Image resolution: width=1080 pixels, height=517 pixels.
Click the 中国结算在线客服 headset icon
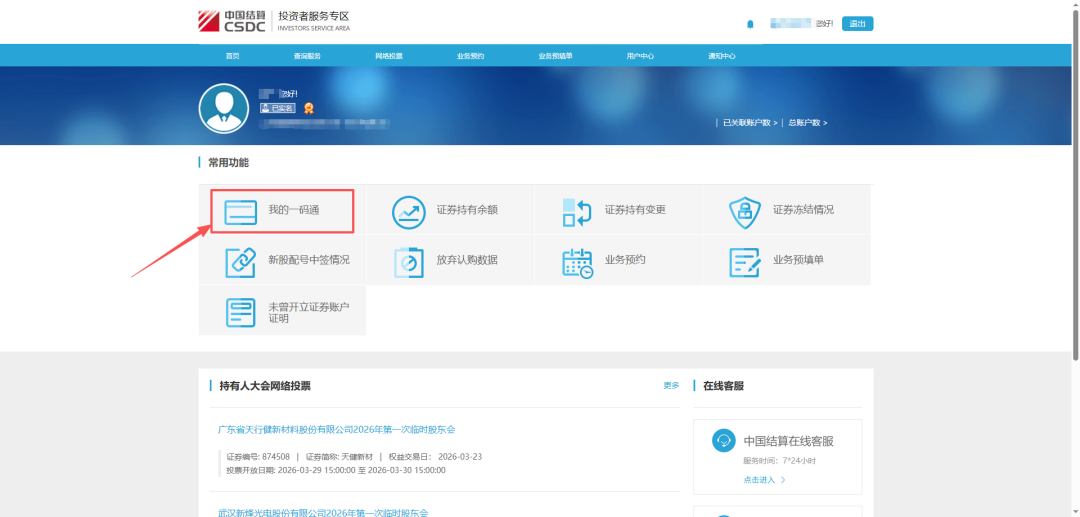coord(723,441)
